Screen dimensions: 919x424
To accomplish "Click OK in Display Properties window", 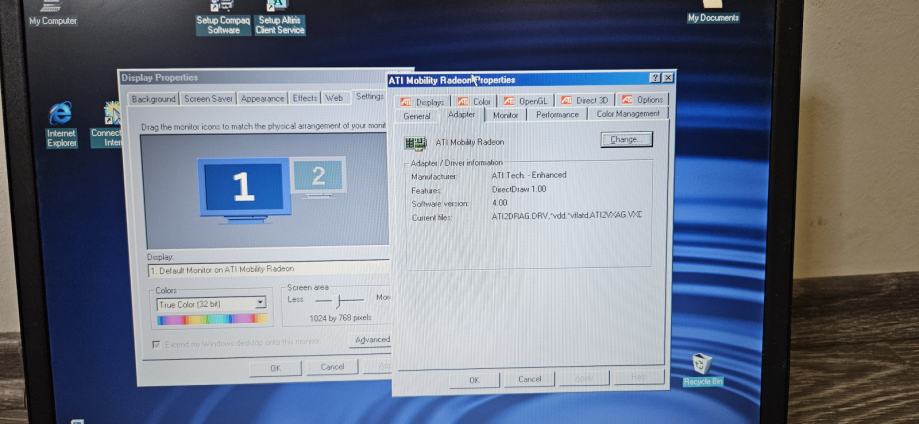I will (x=275, y=368).
